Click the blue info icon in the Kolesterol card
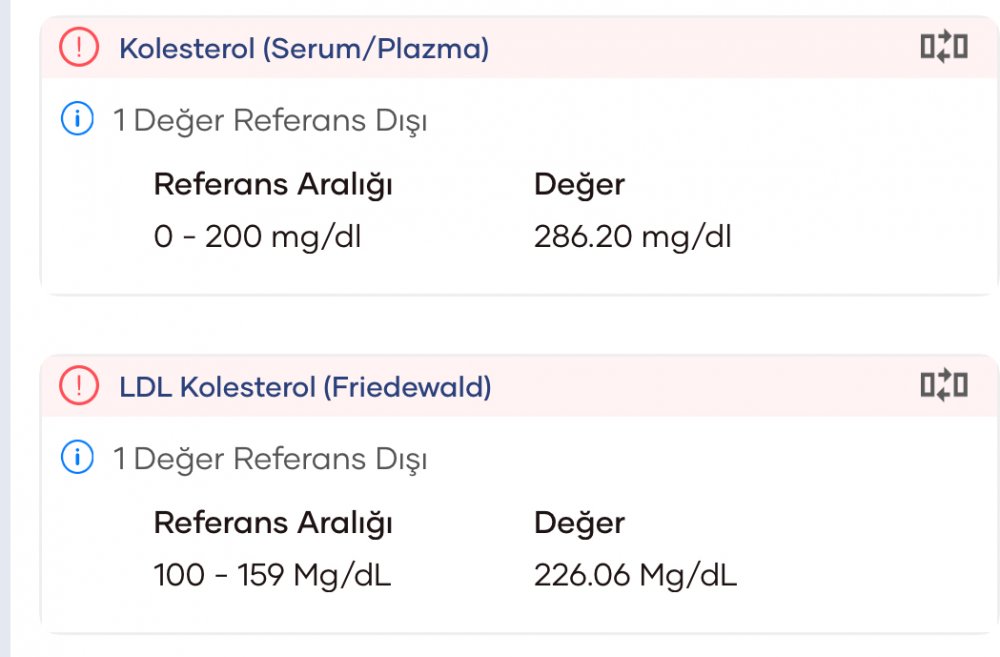 click(x=77, y=121)
